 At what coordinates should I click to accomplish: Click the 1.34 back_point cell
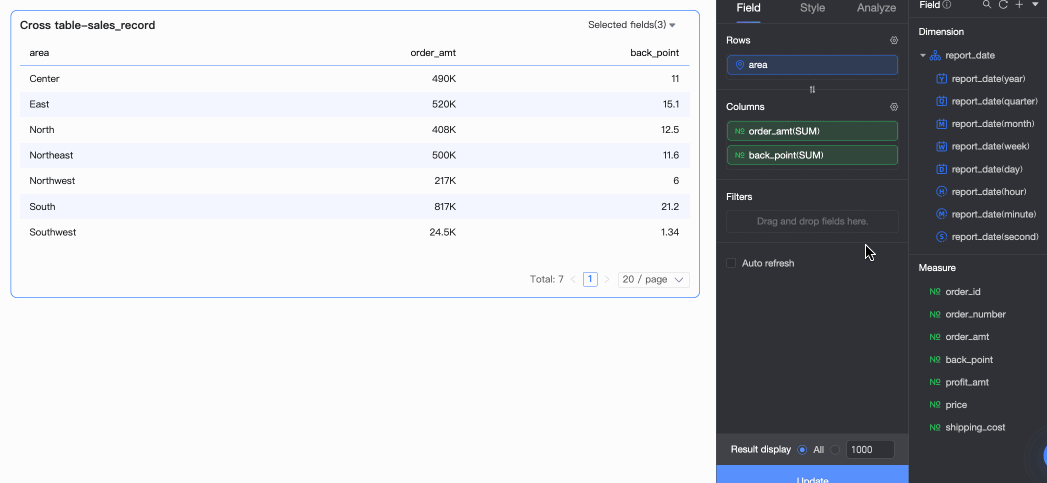(670, 232)
